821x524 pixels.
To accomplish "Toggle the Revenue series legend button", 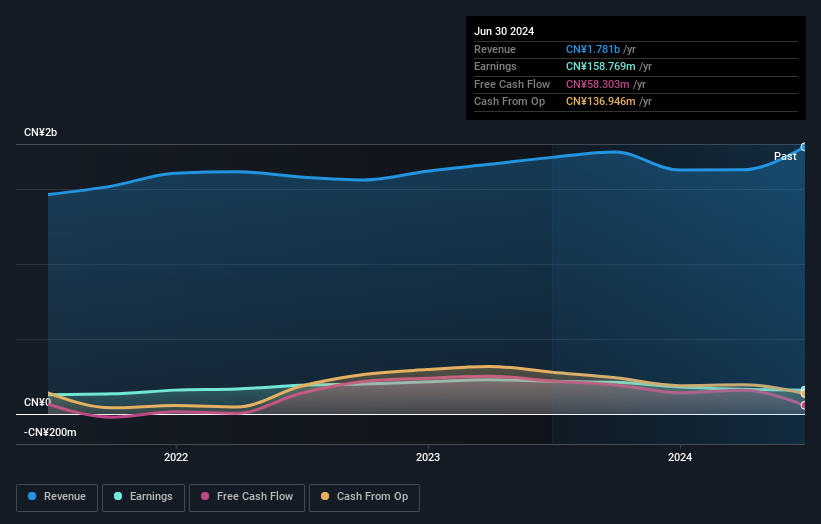I will (x=57, y=497).
